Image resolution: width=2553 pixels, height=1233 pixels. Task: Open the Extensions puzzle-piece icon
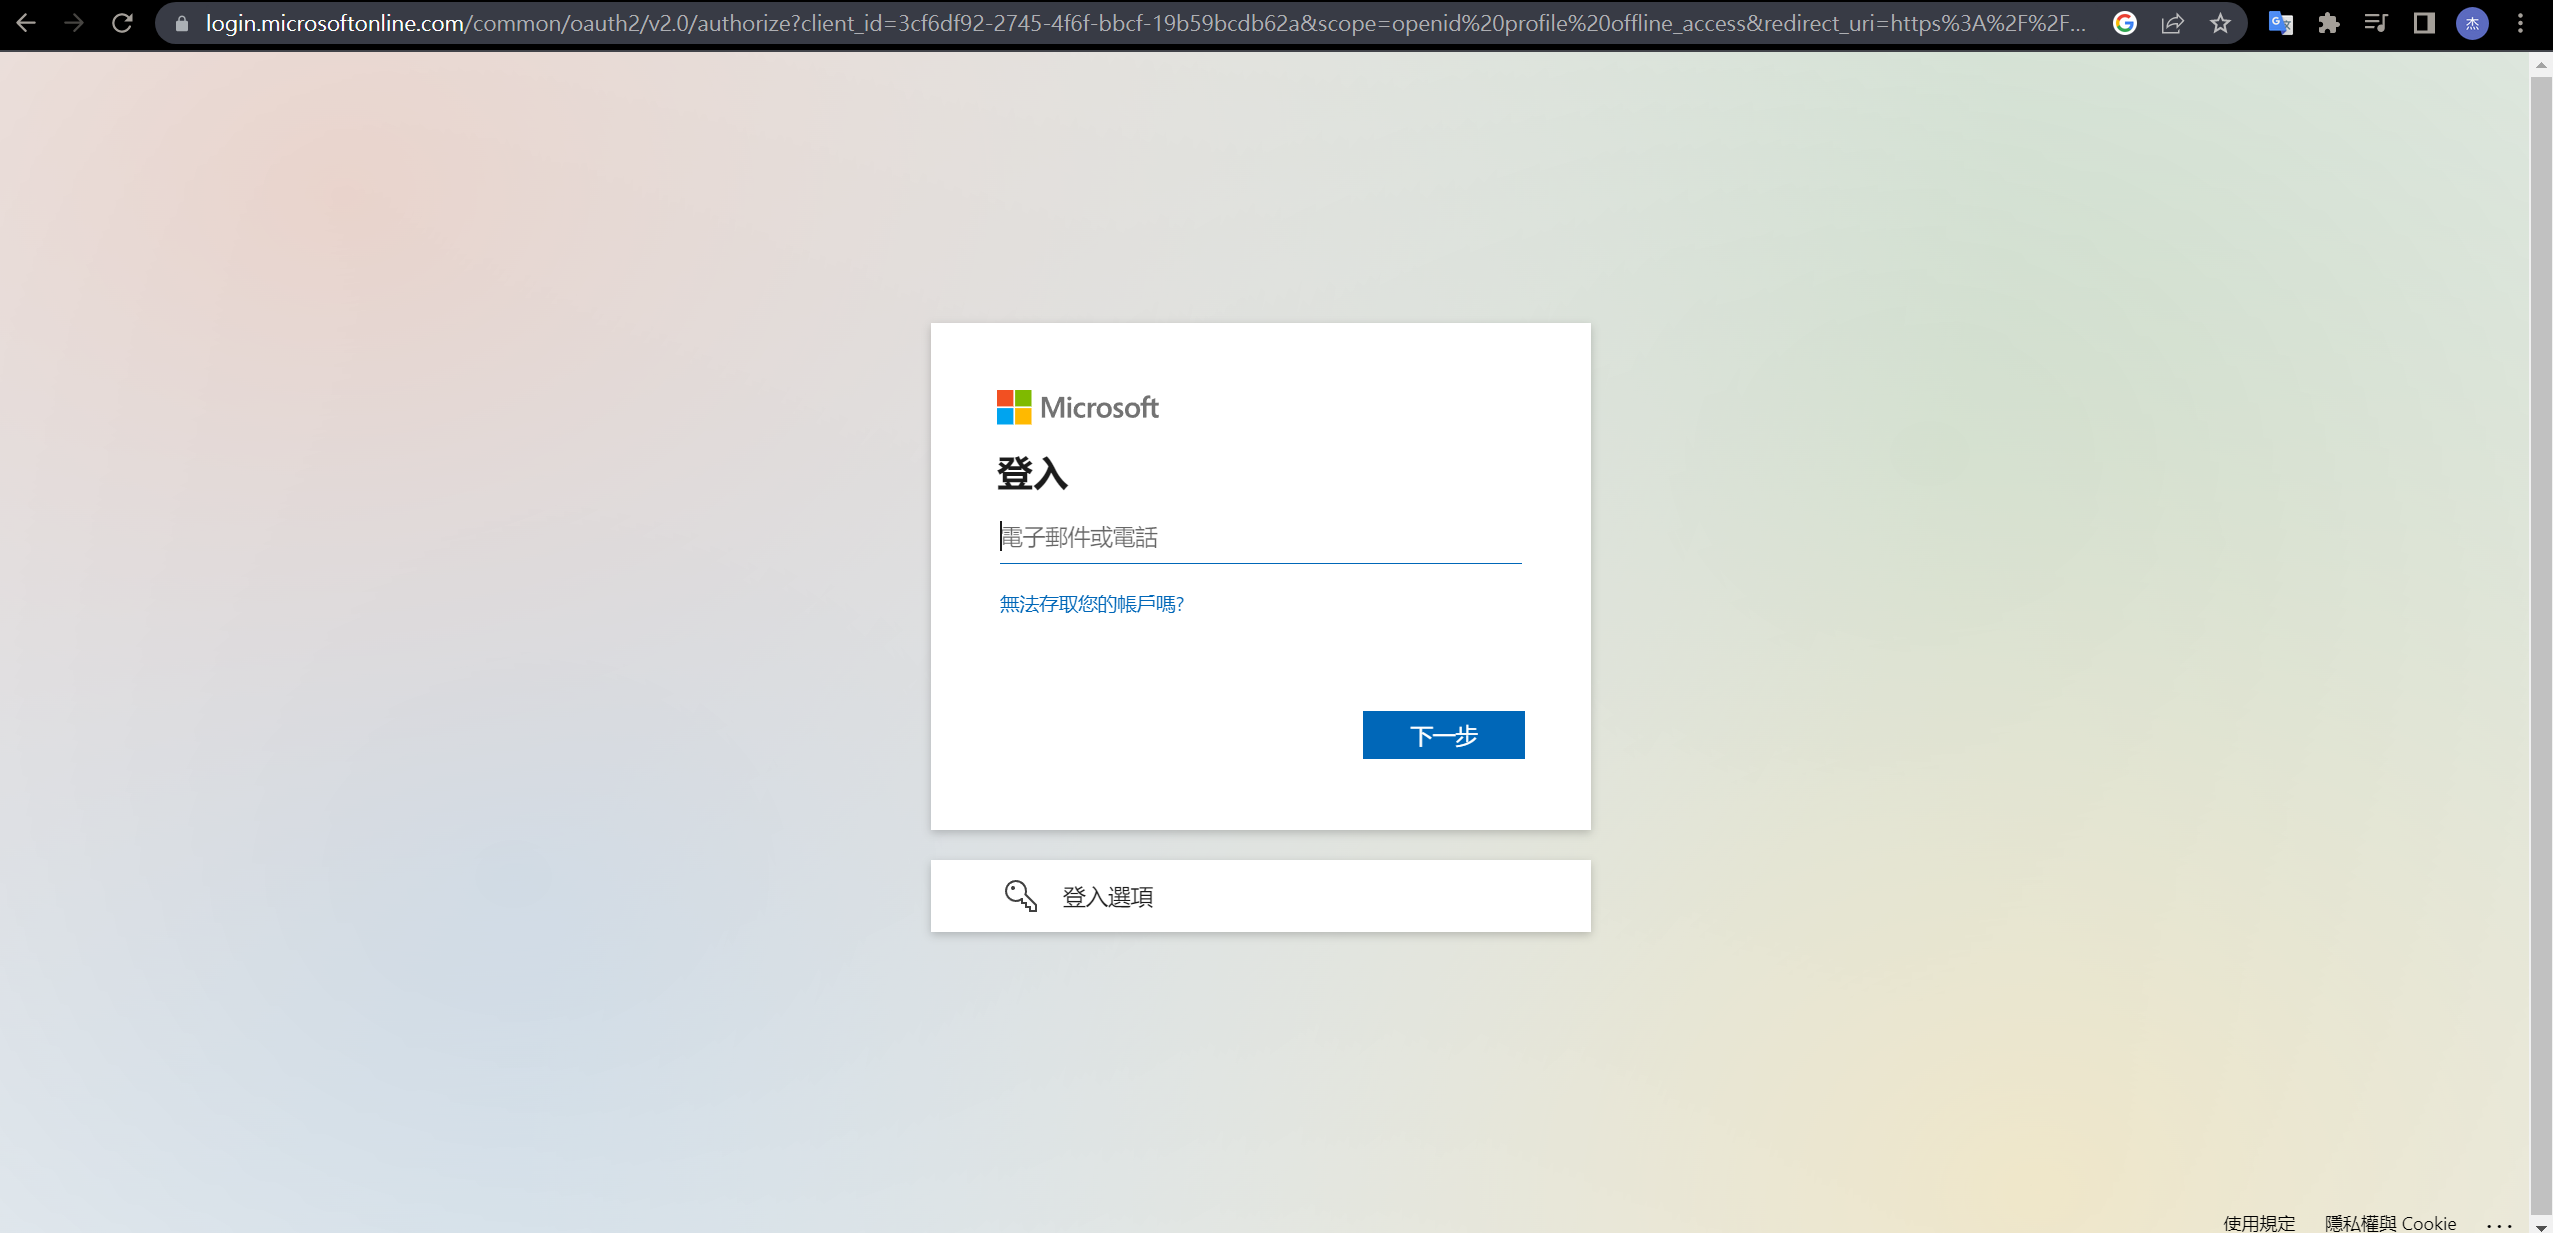click(2329, 22)
